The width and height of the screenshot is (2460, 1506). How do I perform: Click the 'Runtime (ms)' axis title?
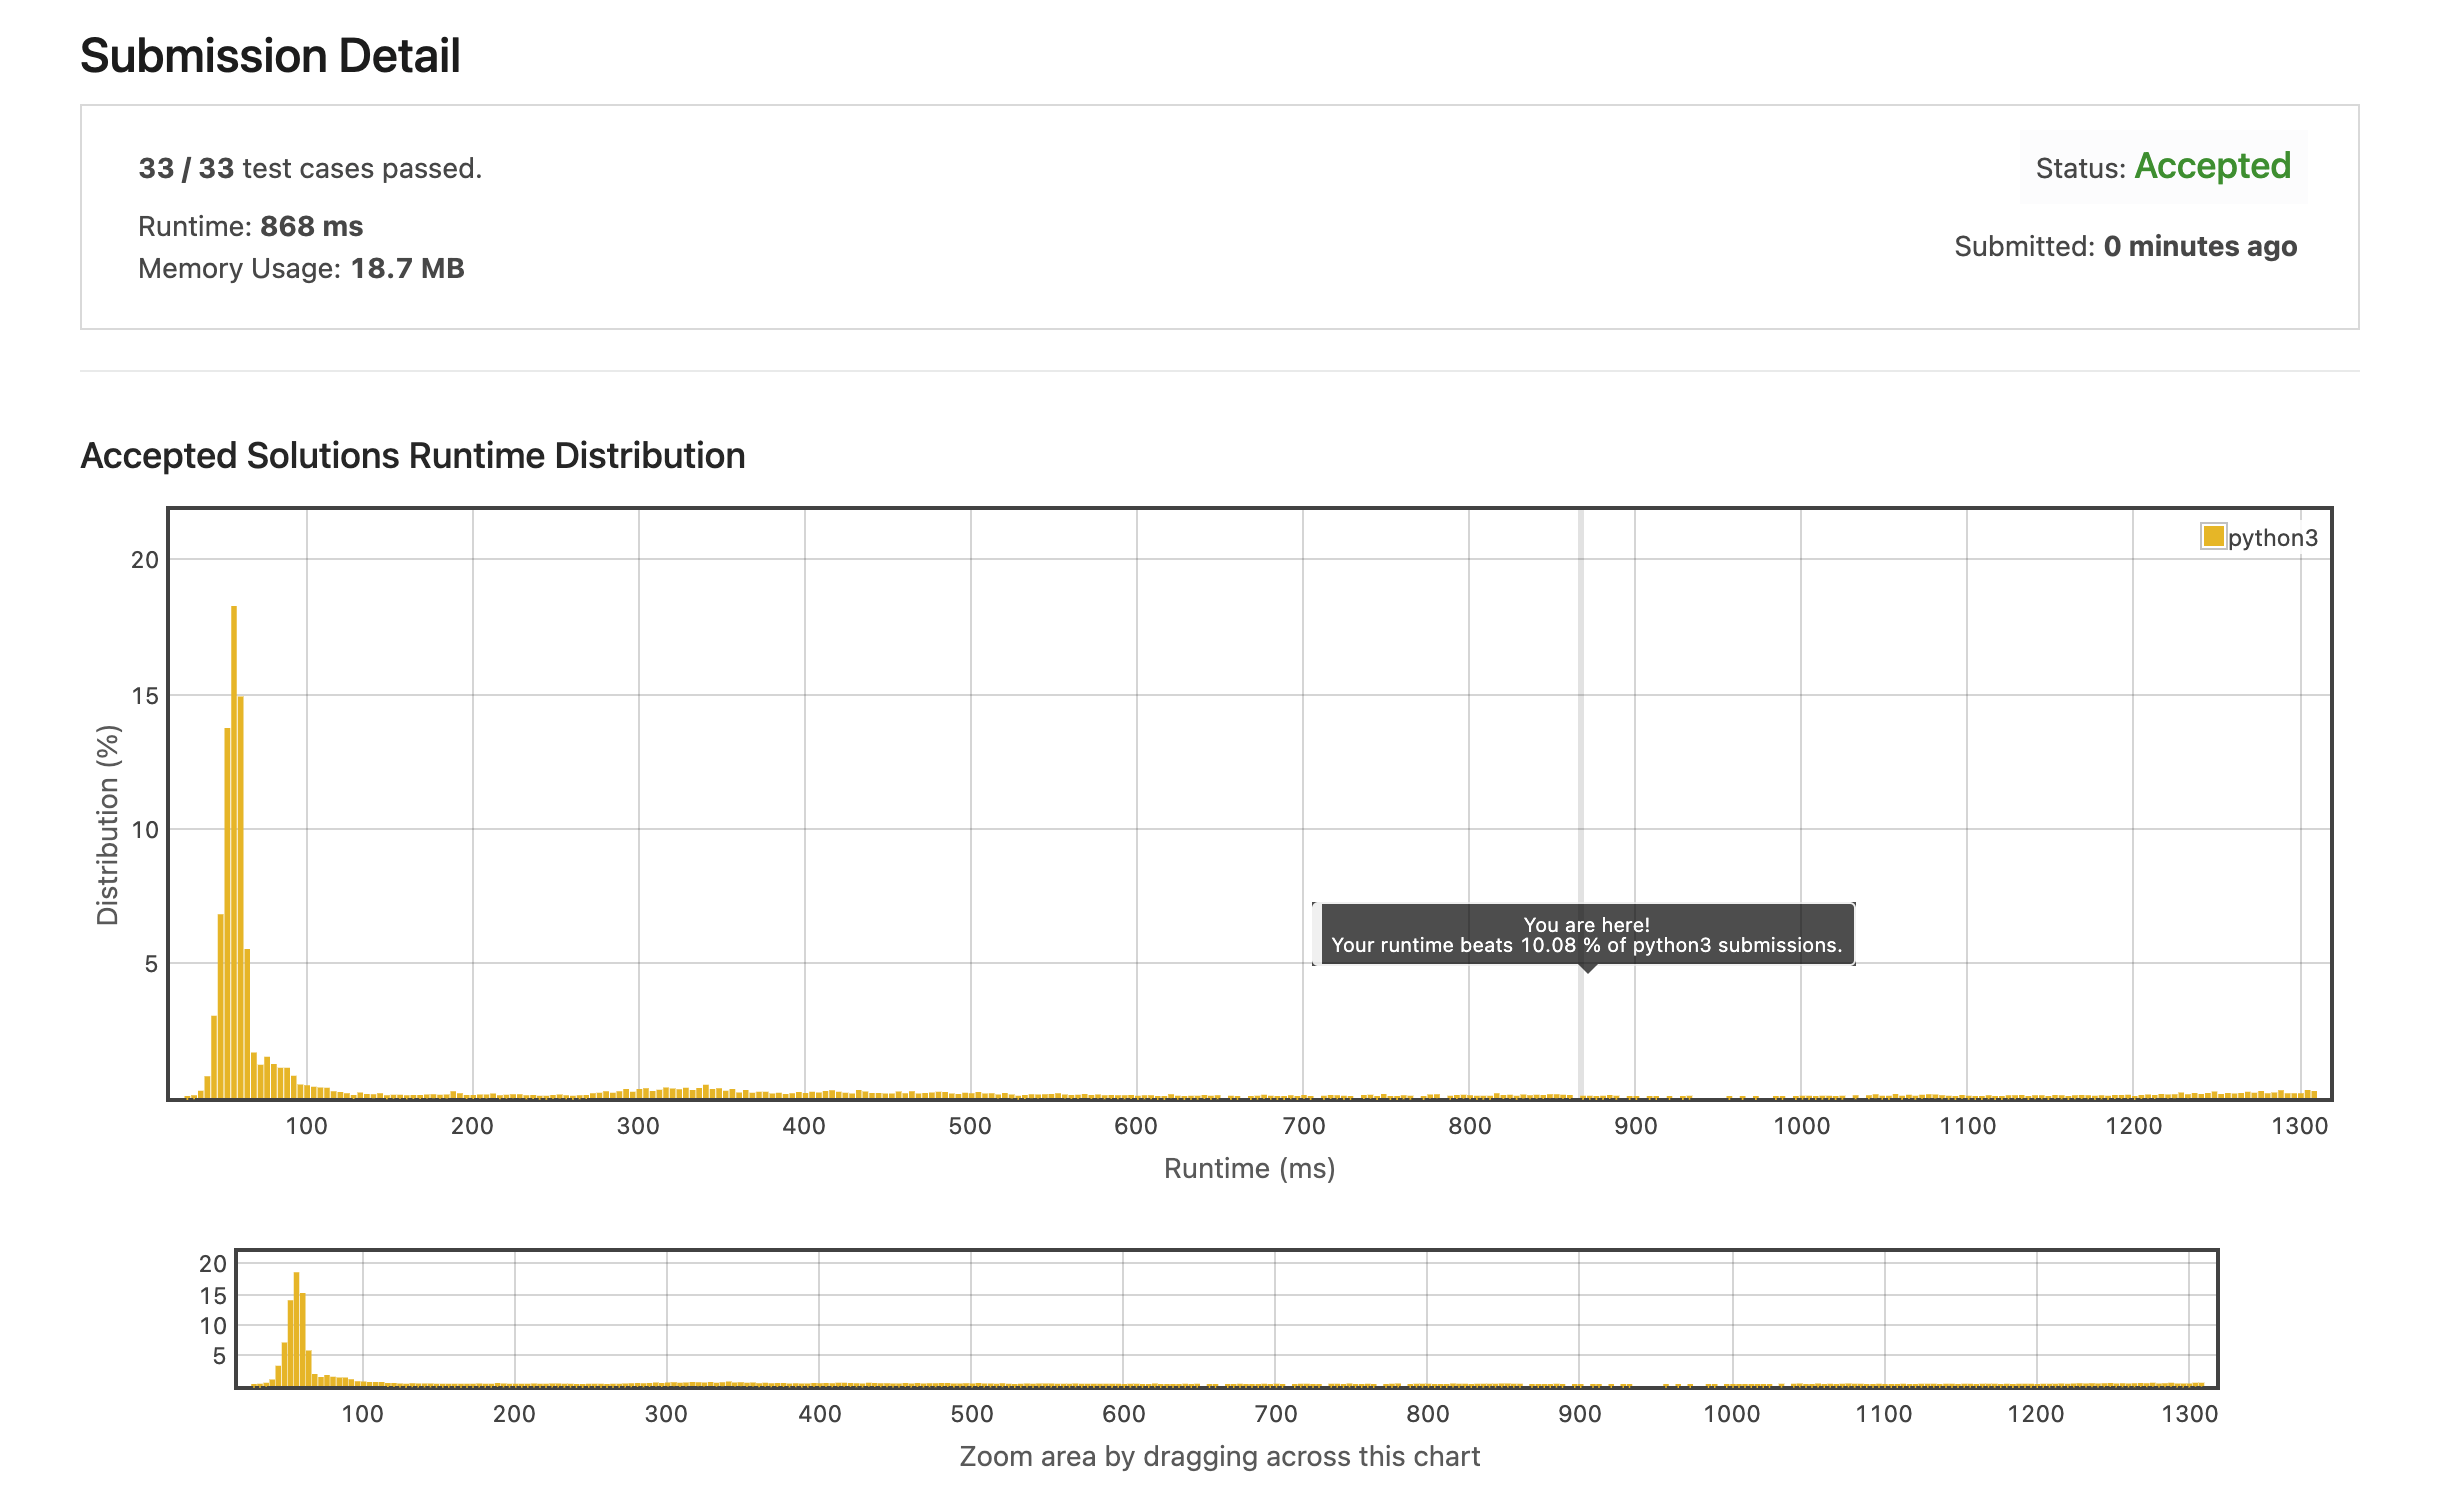point(1249,1168)
